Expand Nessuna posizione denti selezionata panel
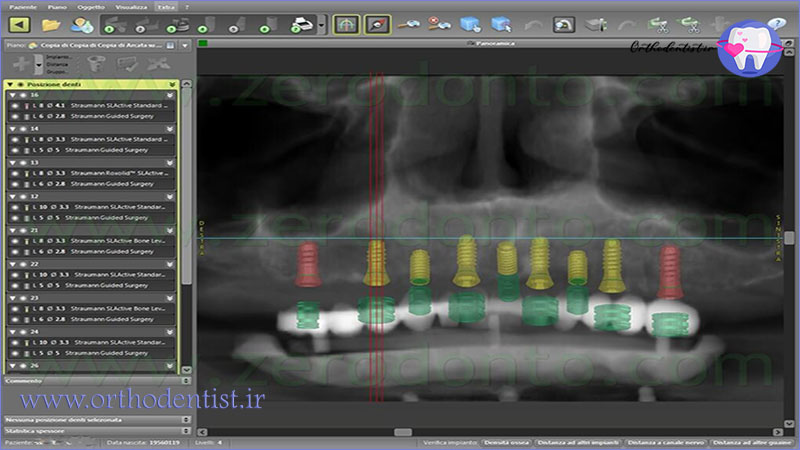 (x=186, y=419)
